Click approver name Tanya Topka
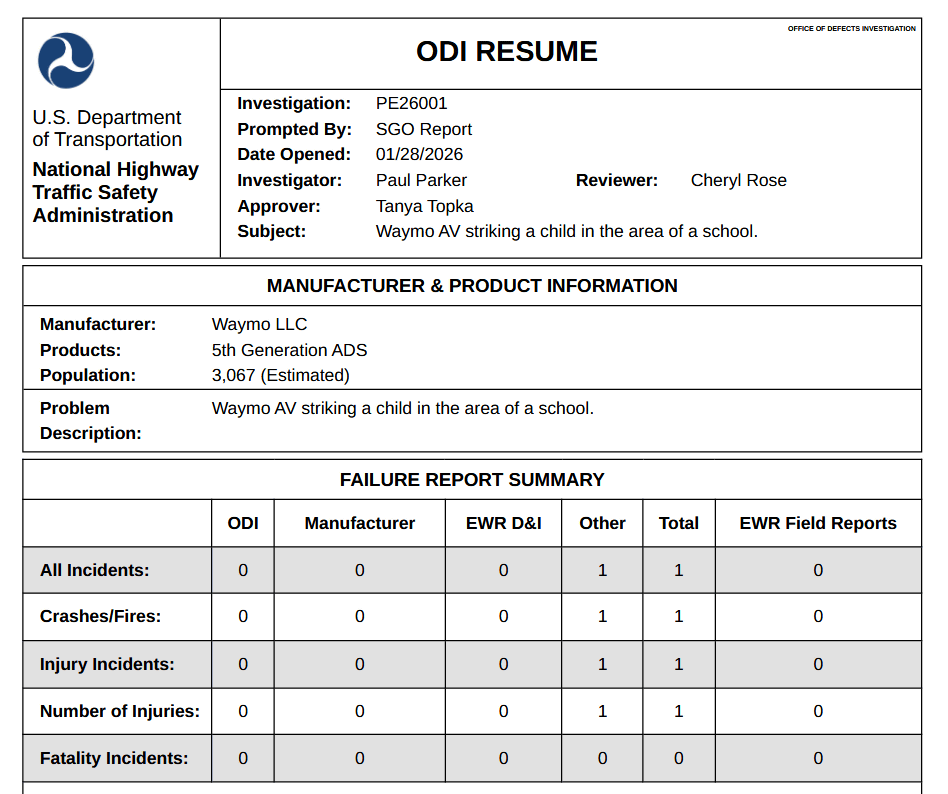Viewport: 948px width, 794px height. pyautogui.click(x=424, y=206)
